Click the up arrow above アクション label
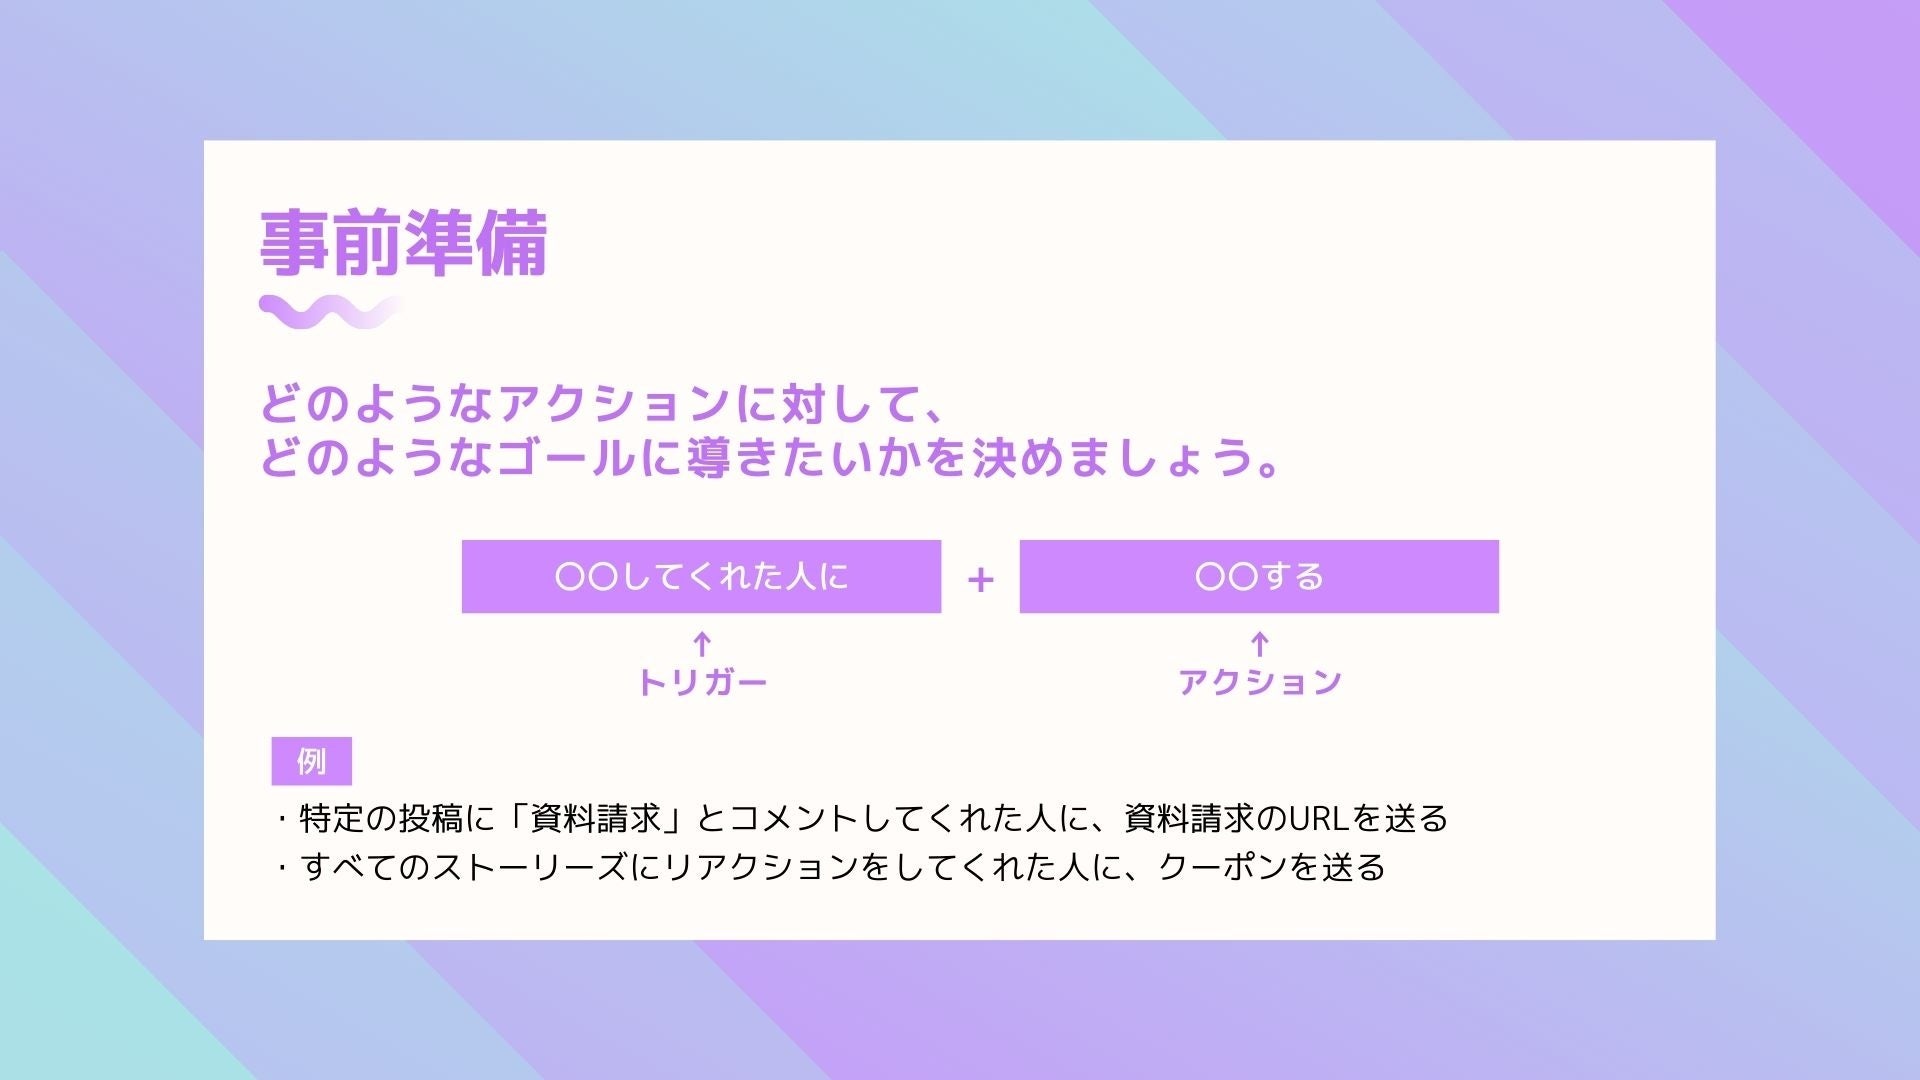 (1260, 643)
